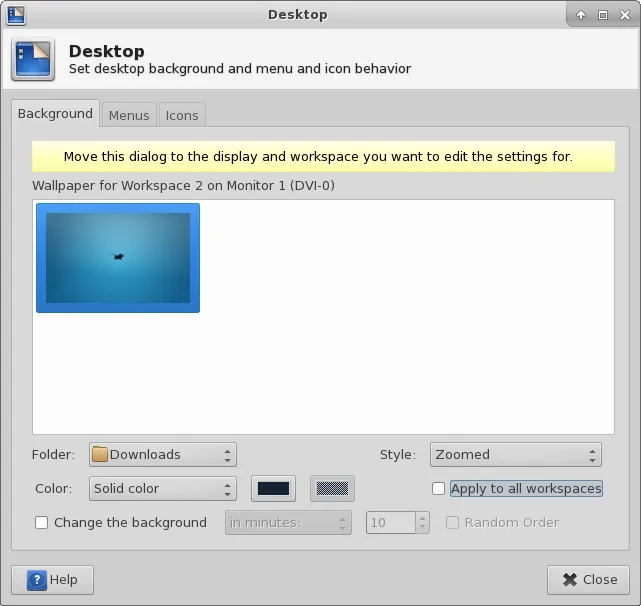The image size is (641, 606).
Task: Click the Desktop window menu icon in title bar
Action: click(x=16, y=15)
